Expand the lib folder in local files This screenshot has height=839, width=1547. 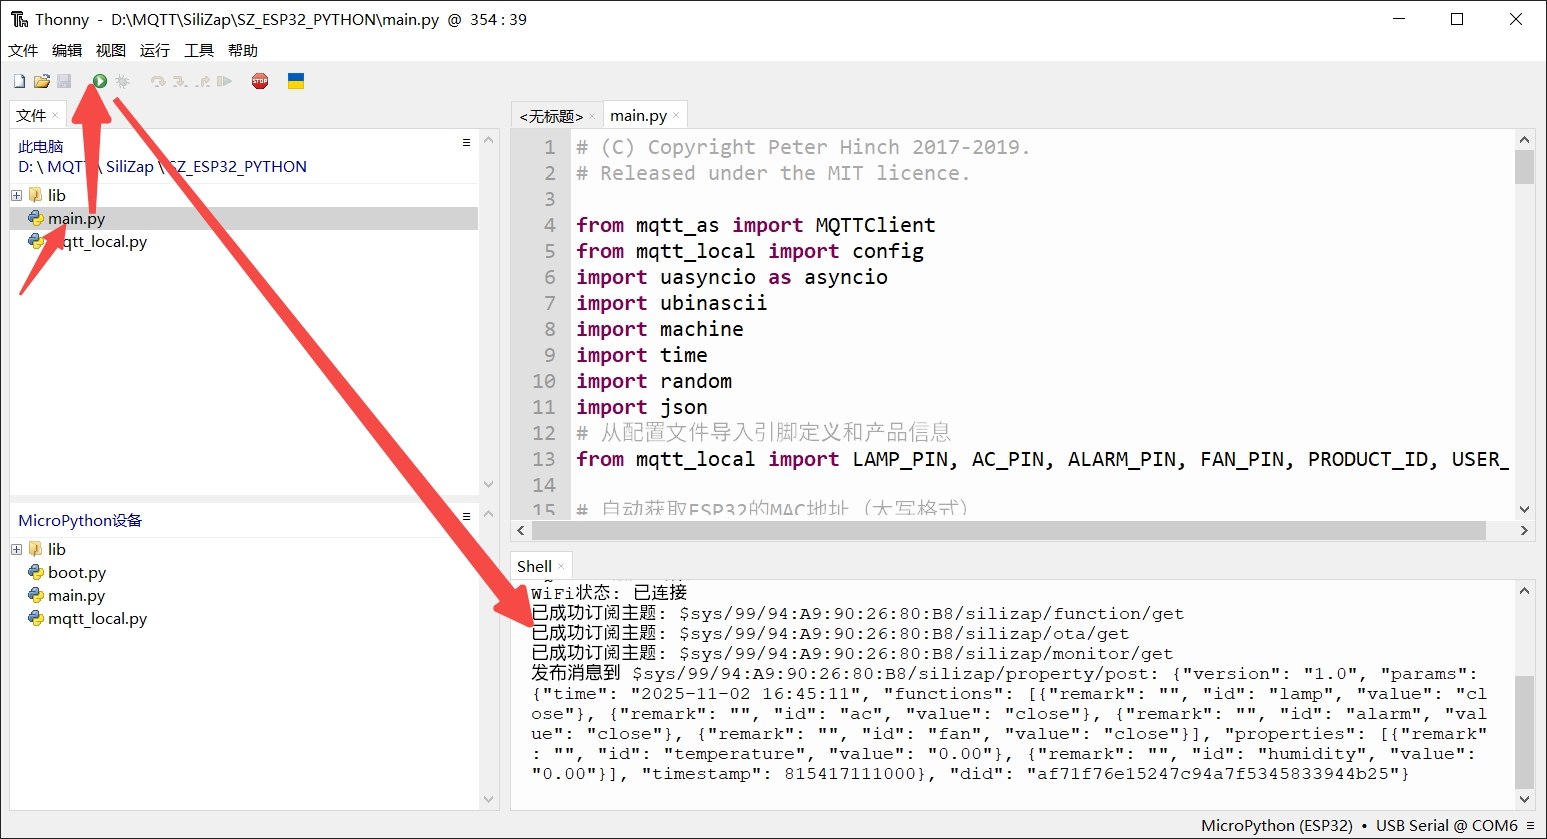click(15, 194)
